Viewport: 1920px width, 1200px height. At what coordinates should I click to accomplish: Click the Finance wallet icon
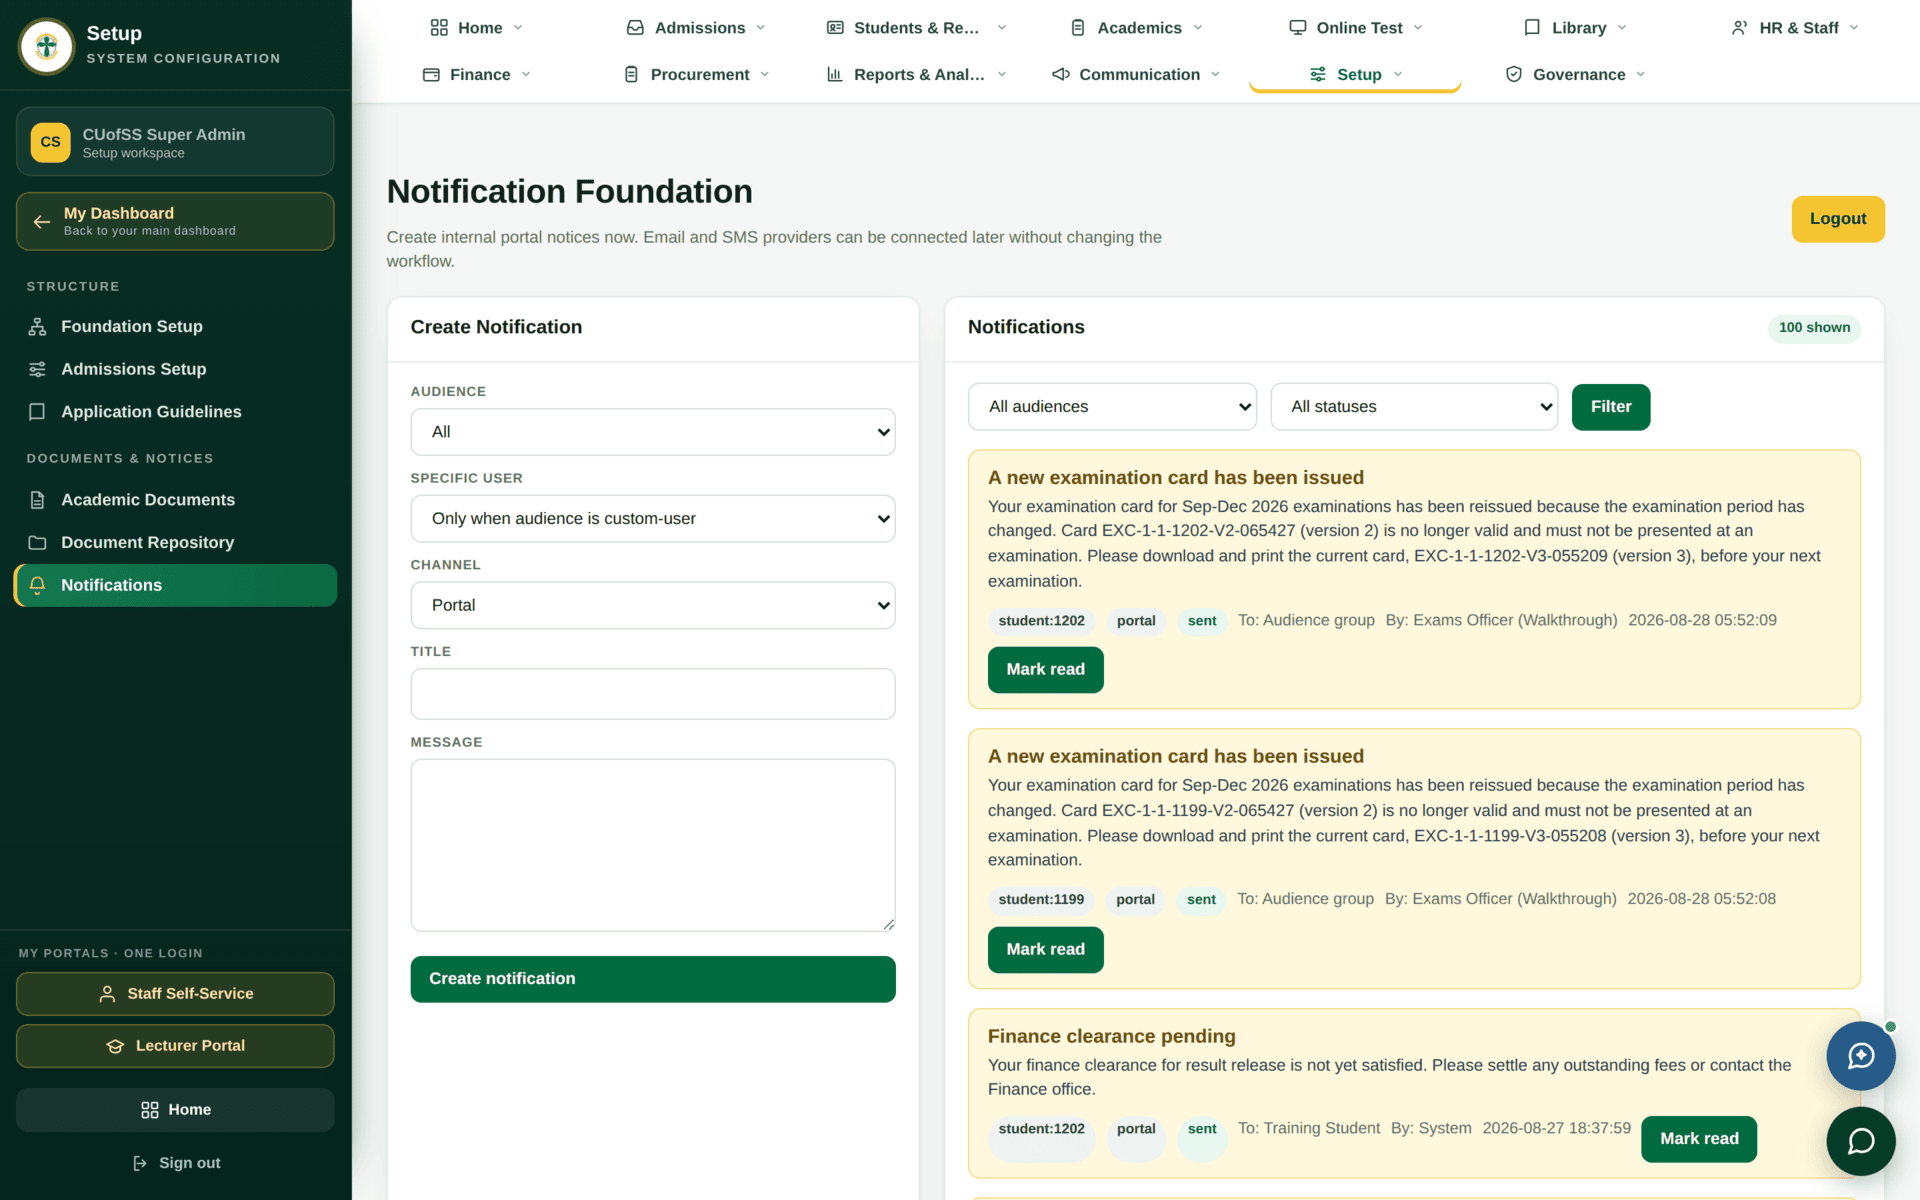tap(431, 75)
